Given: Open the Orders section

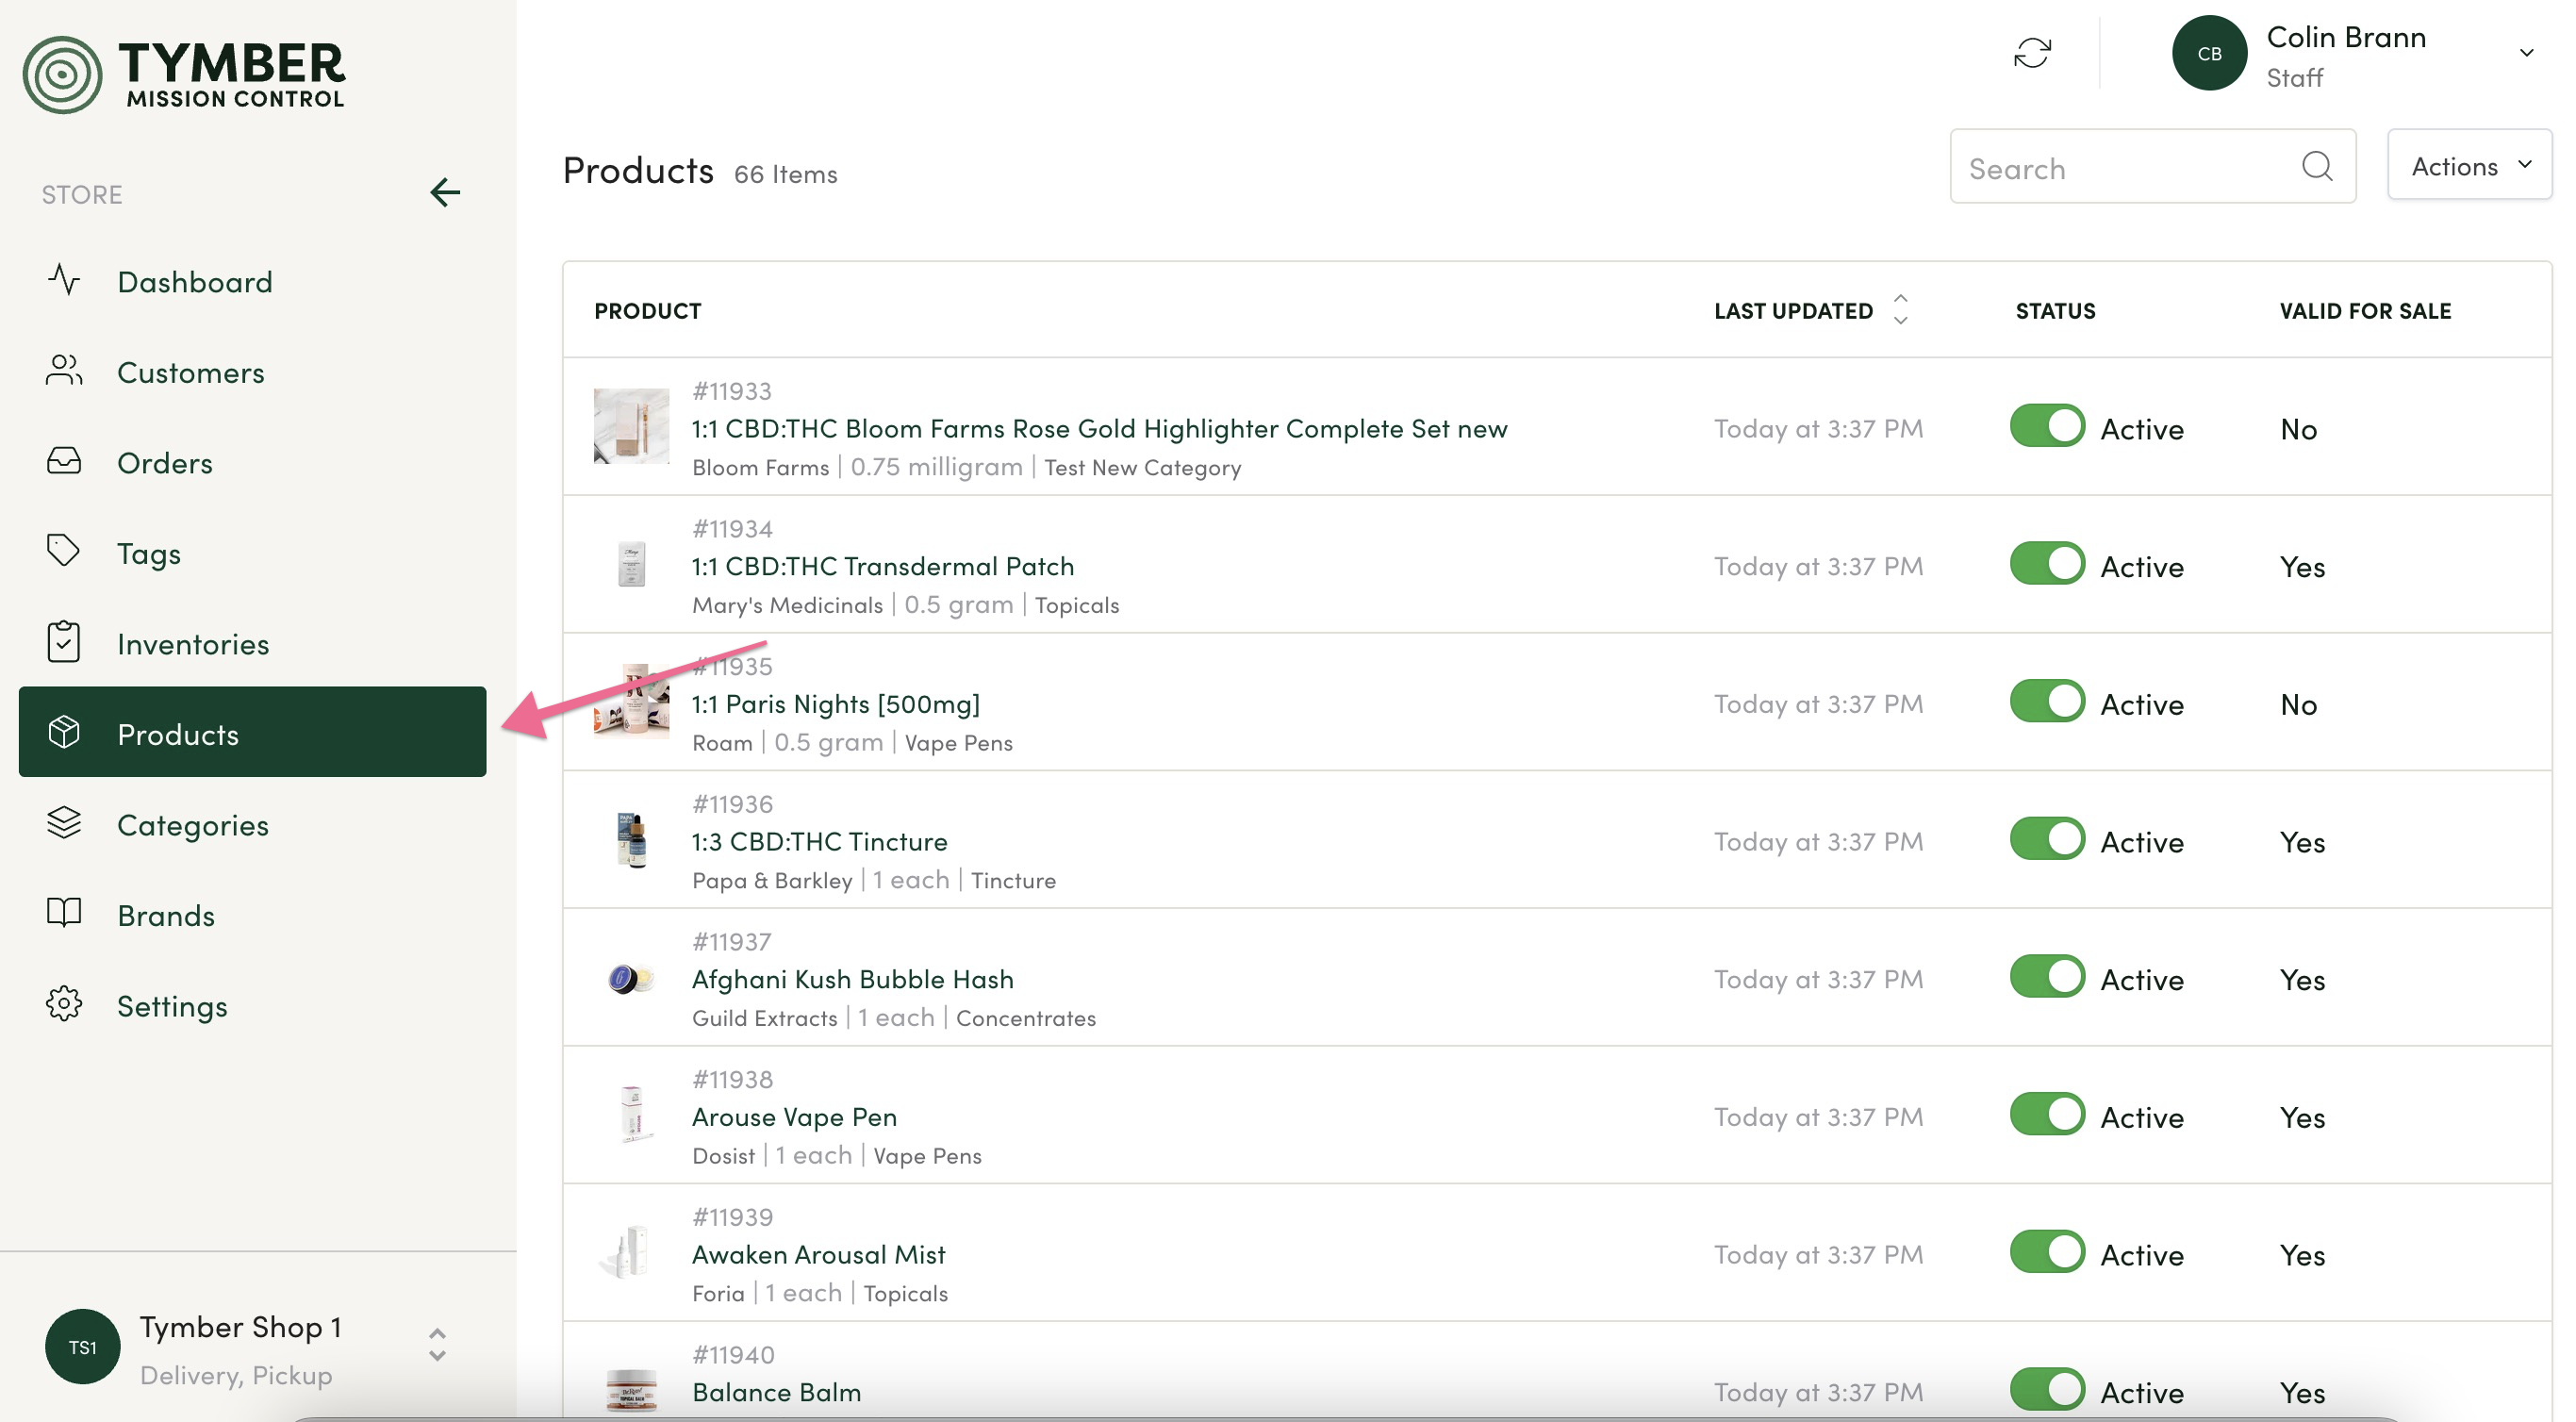Looking at the screenshot, I should coord(252,463).
